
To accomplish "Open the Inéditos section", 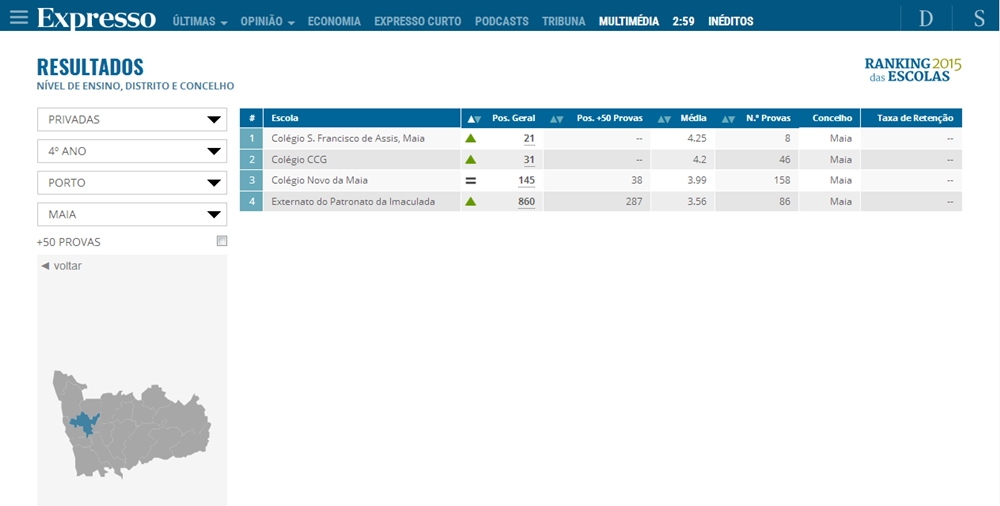I will point(731,22).
